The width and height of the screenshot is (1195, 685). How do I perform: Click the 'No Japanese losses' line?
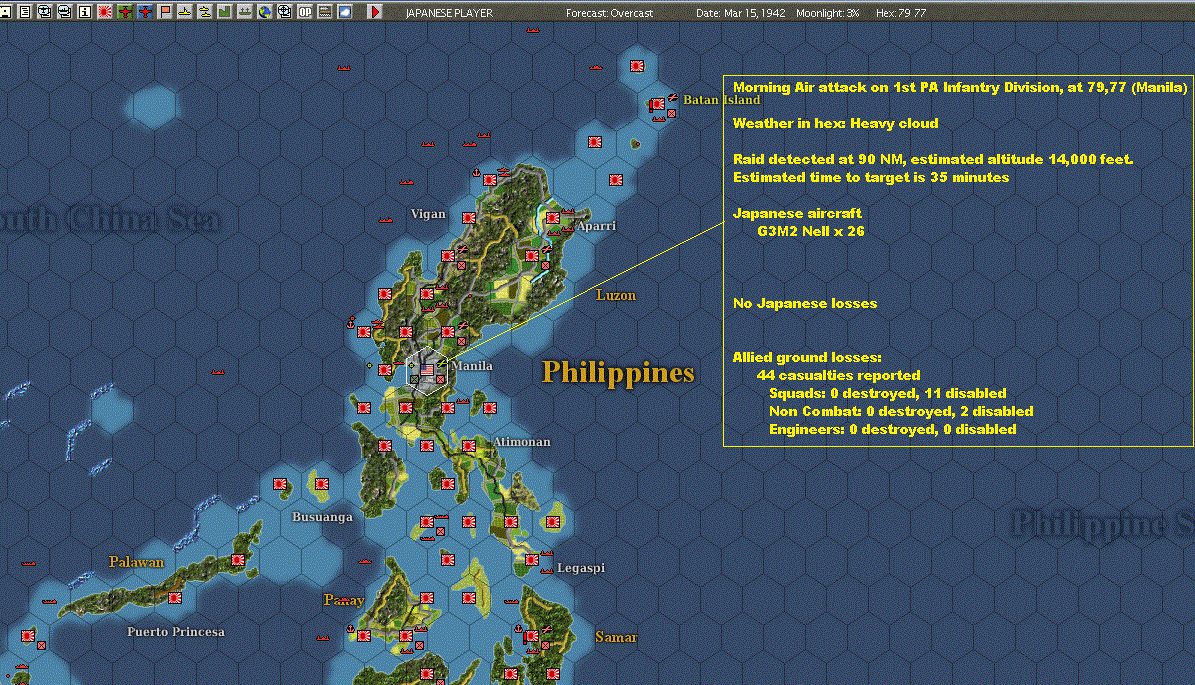click(x=805, y=303)
